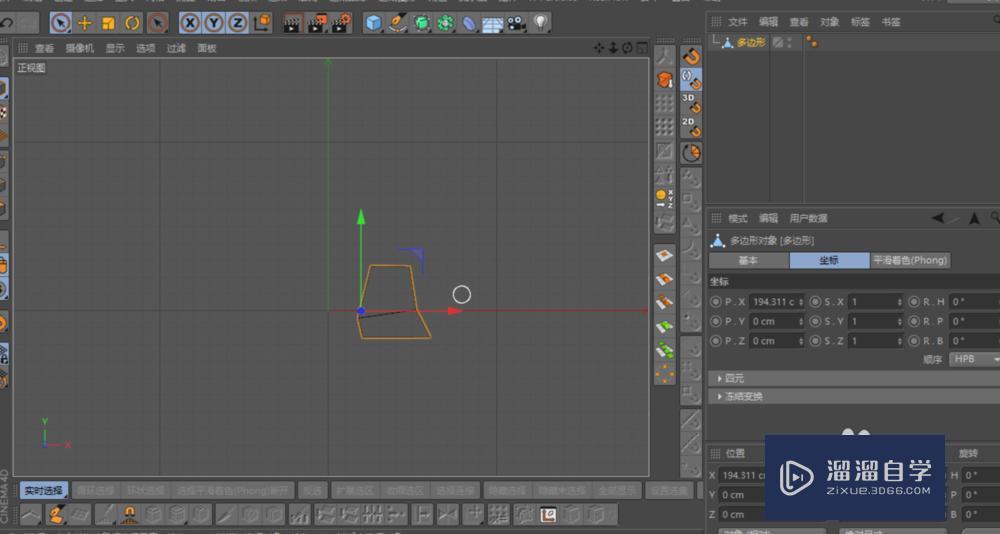This screenshot has width=1000, height=534.
Task: Open the green Subdivision Surface generators icon
Action: (x=422, y=24)
